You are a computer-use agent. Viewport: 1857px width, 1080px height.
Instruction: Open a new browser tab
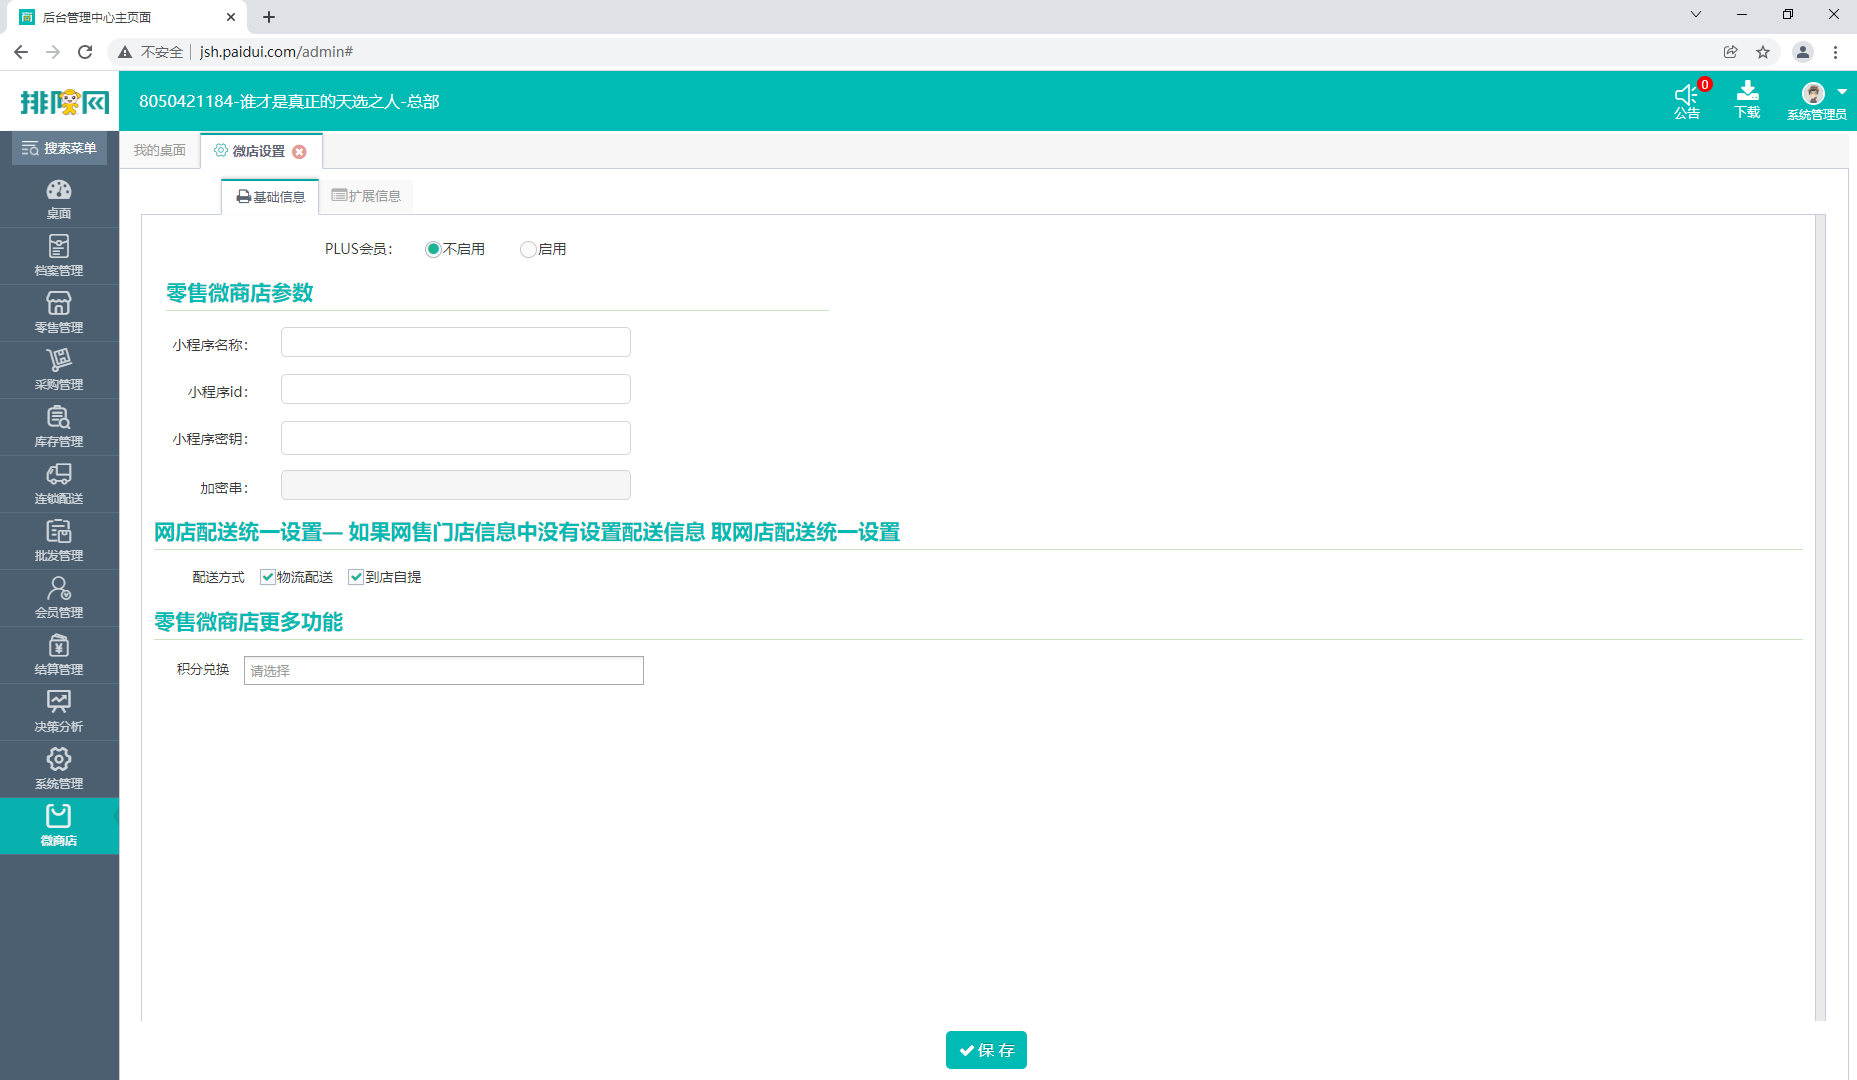269,17
